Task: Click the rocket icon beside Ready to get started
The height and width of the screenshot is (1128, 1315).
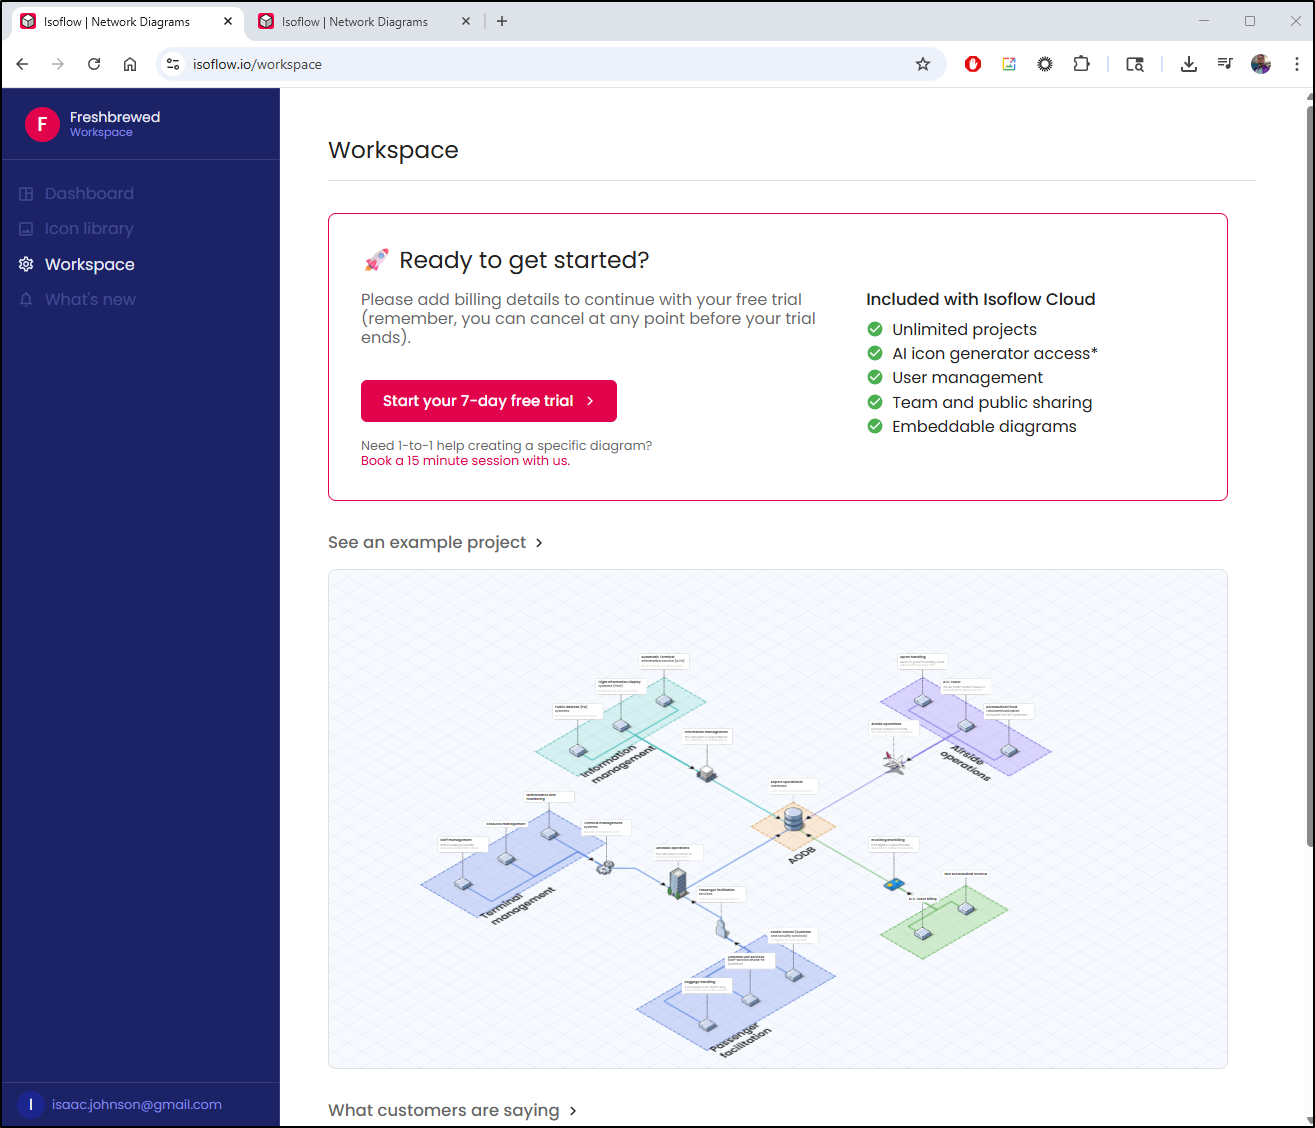Action: (376, 260)
